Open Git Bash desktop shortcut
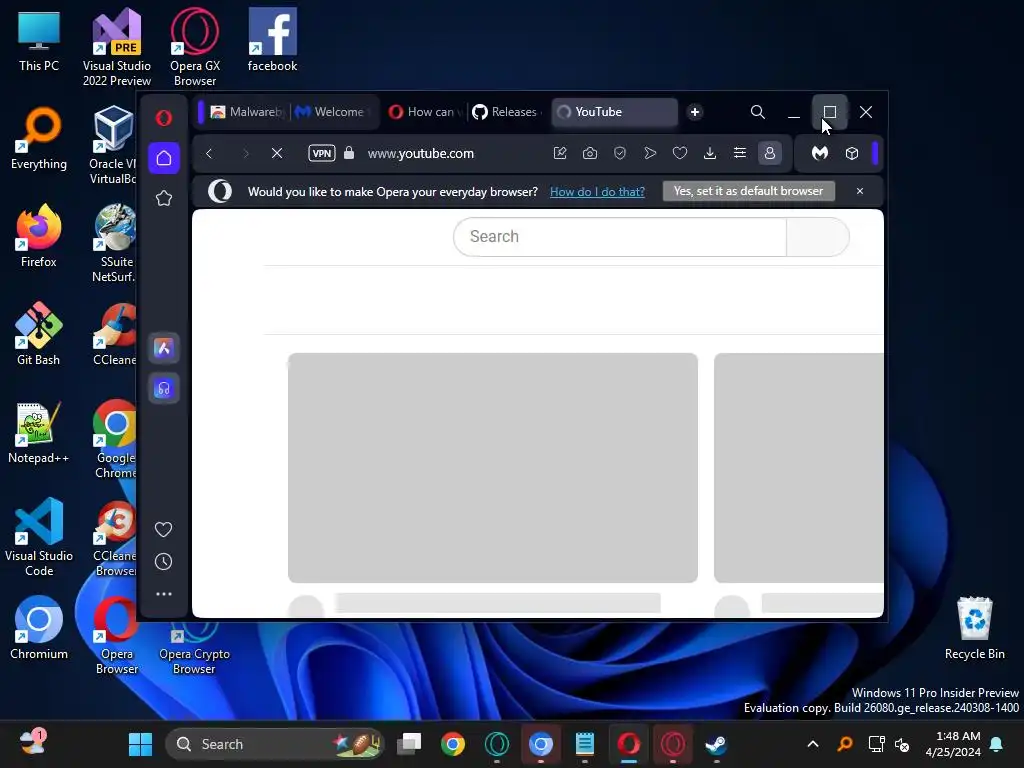Screen dimensions: 1024x768 (x=39, y=334)
